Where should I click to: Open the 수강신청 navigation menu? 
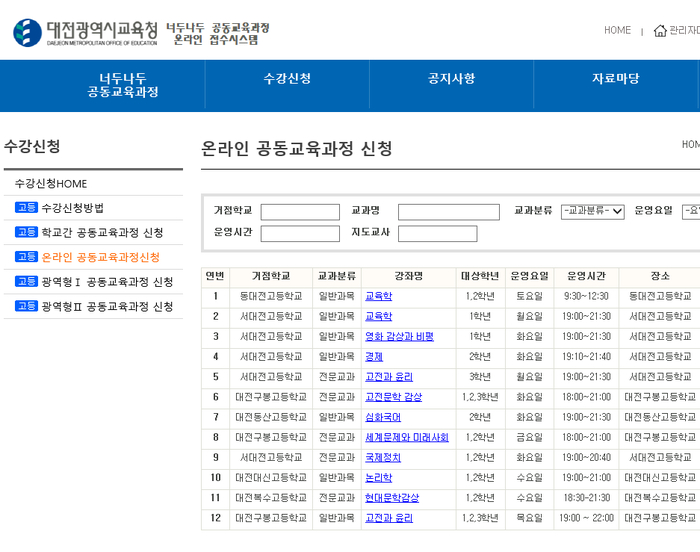[287, 79]
